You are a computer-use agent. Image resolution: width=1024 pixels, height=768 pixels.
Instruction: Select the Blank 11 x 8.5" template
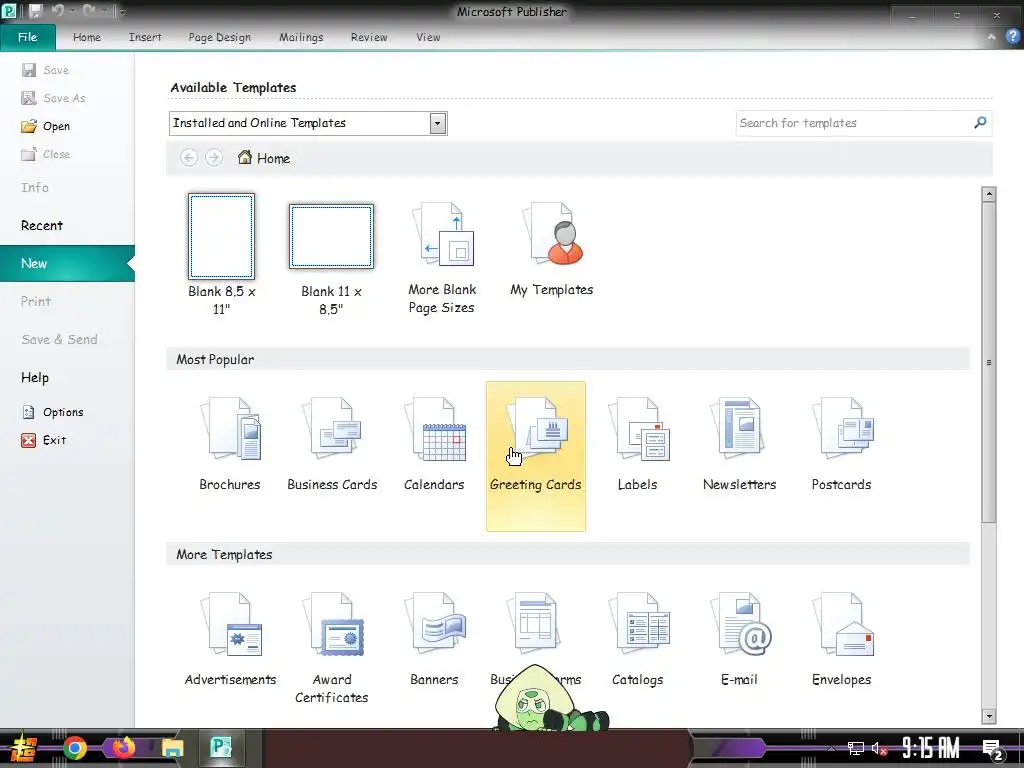coord(331,258)
